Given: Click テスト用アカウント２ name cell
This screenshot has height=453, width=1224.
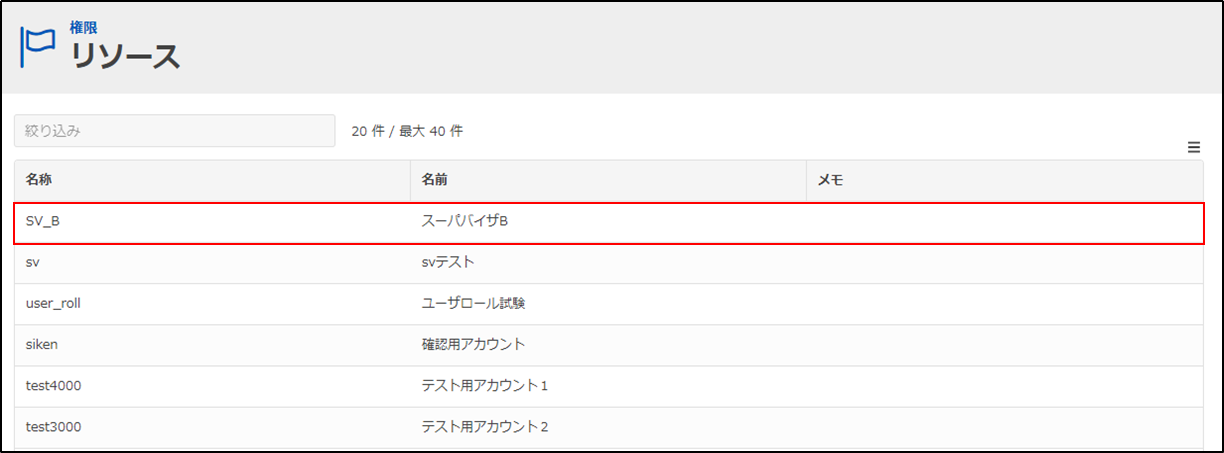Looking at the screenshot, I should coord(485,426).
